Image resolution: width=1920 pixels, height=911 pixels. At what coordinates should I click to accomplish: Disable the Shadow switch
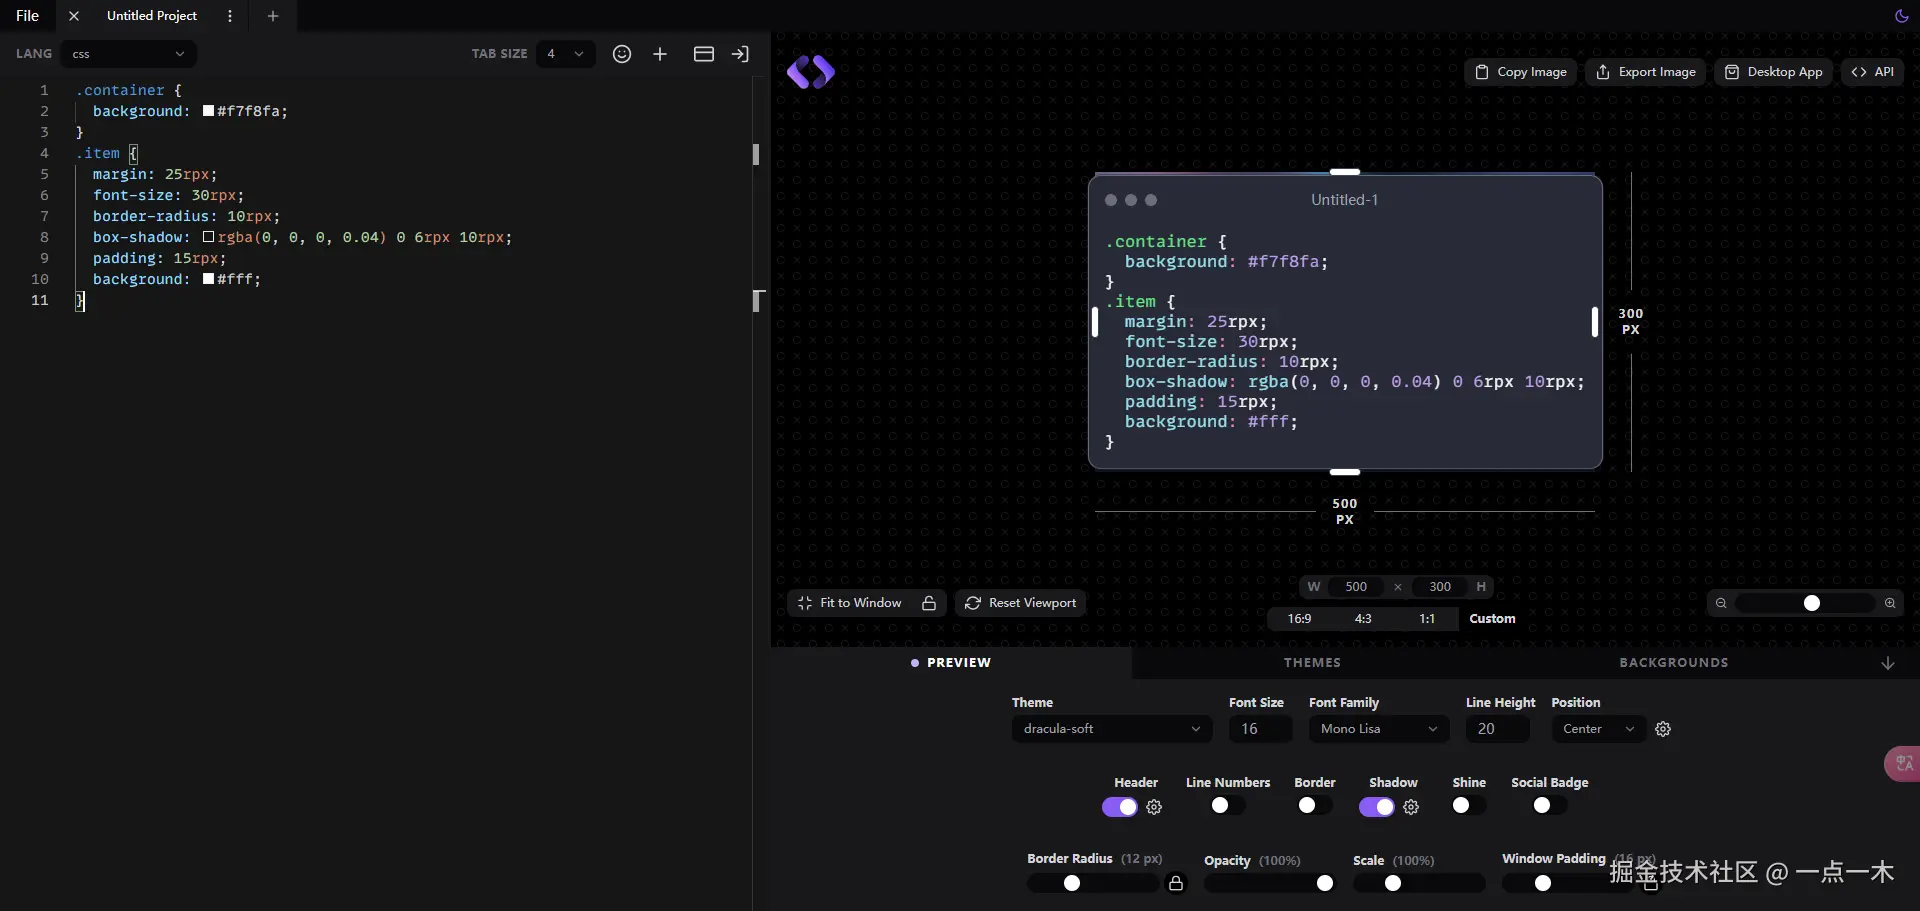click(x=1377, y=807)
